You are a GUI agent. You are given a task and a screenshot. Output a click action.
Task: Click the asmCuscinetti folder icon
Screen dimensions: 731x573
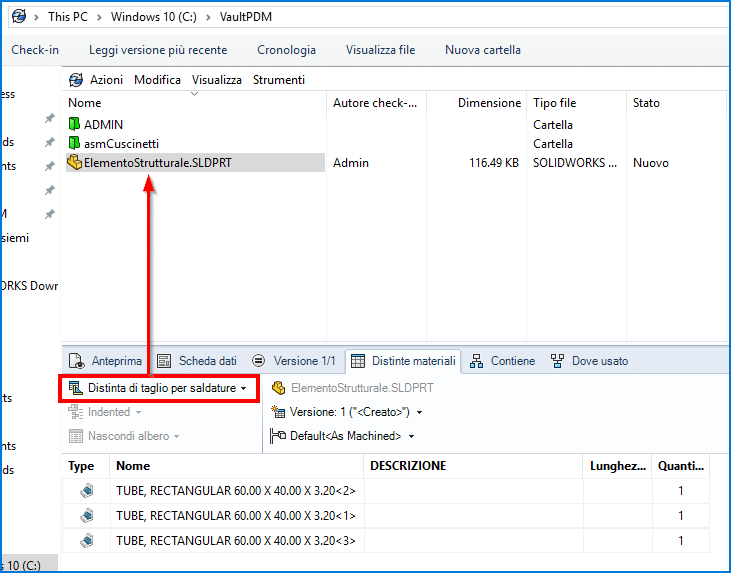click(74, 144)
